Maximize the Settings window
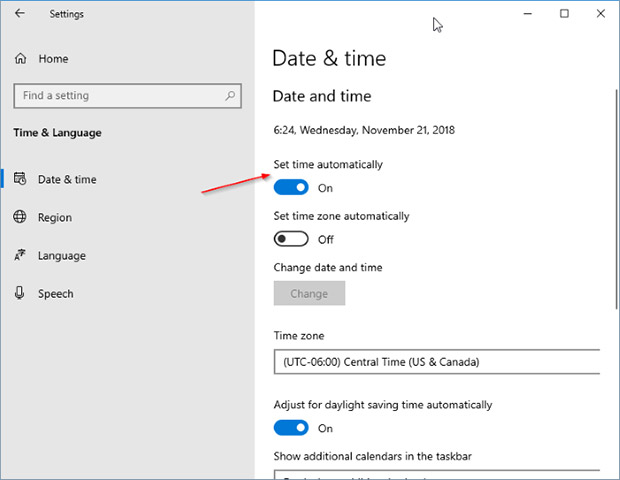 (564, 14)
